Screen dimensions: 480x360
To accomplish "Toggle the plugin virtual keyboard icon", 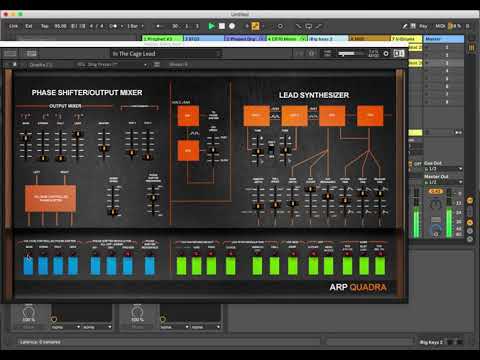I will click(398, 54).
